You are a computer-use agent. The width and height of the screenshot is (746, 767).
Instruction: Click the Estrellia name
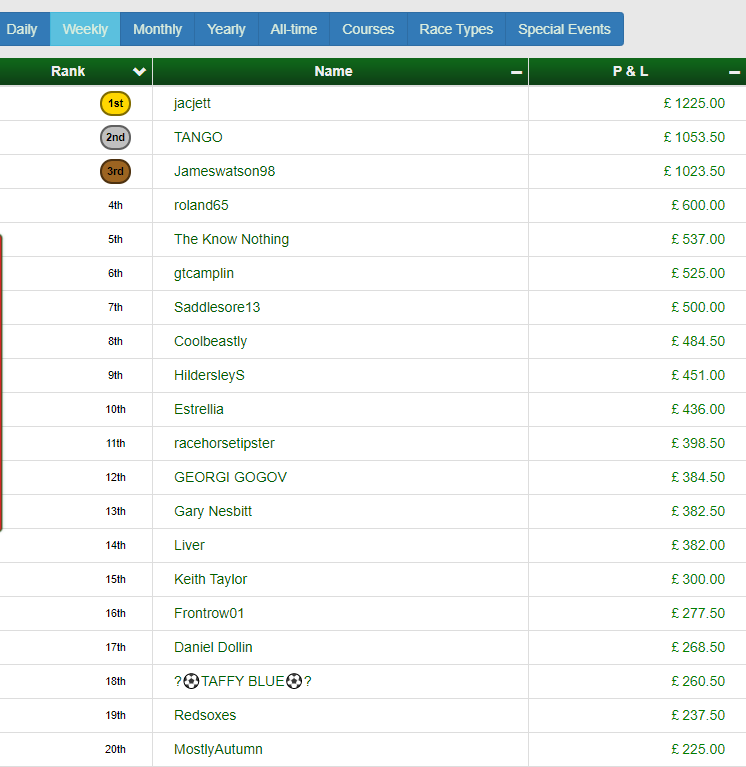199,409
